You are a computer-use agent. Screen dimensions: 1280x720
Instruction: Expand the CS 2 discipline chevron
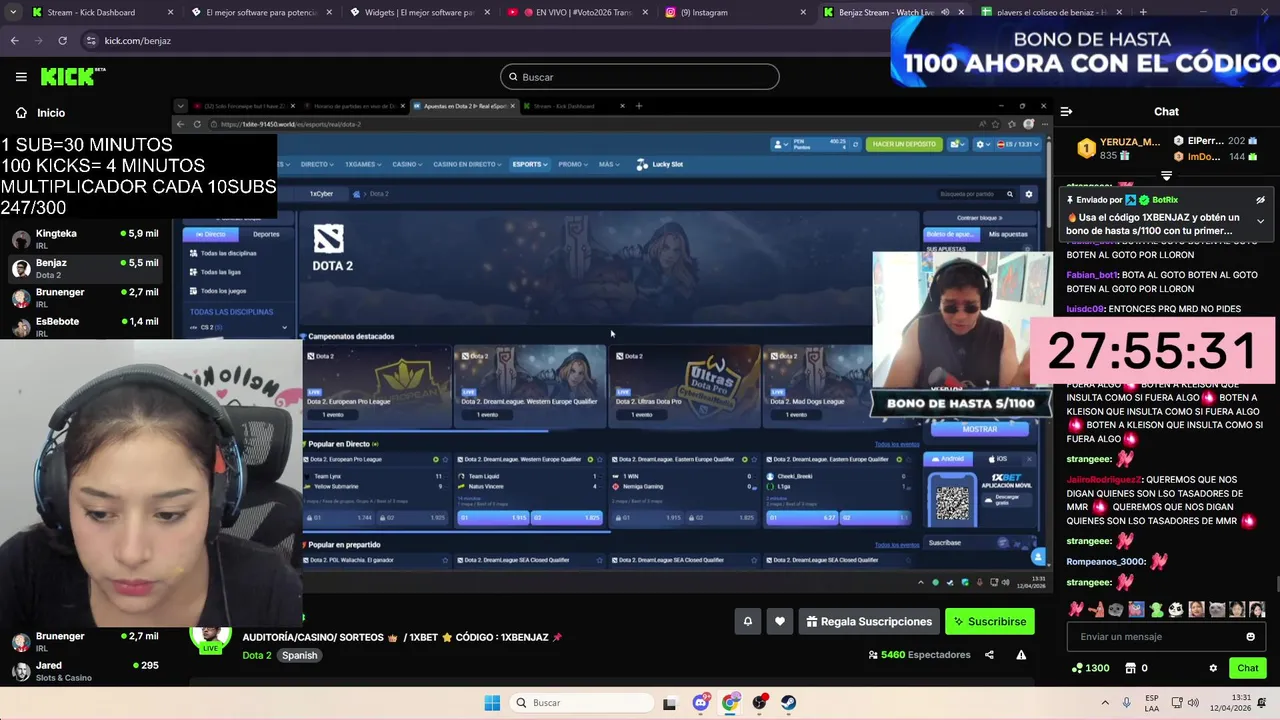(284, 327)
